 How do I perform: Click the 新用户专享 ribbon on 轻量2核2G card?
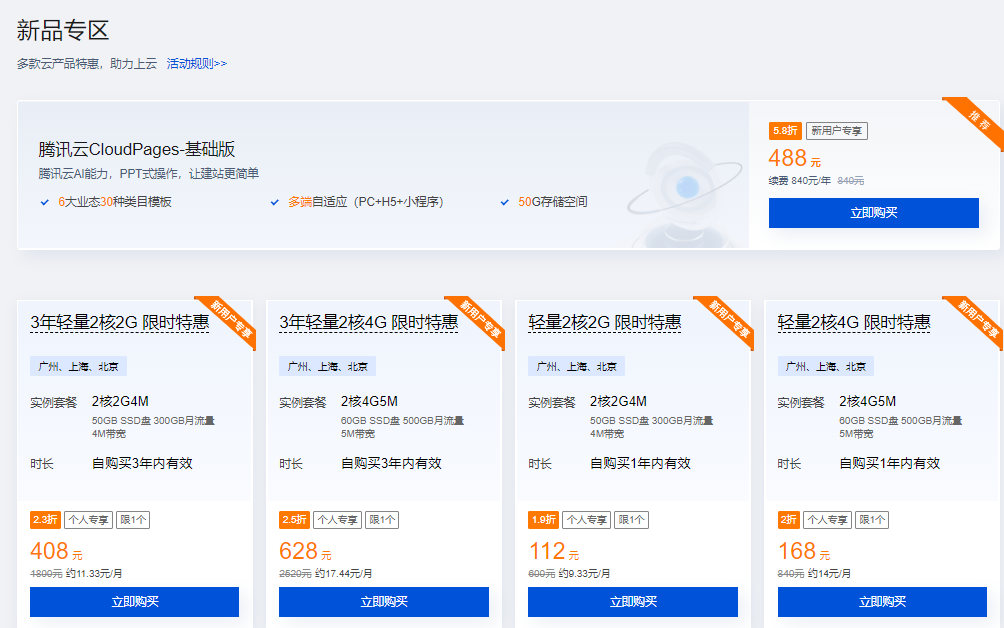click(730, 318)
